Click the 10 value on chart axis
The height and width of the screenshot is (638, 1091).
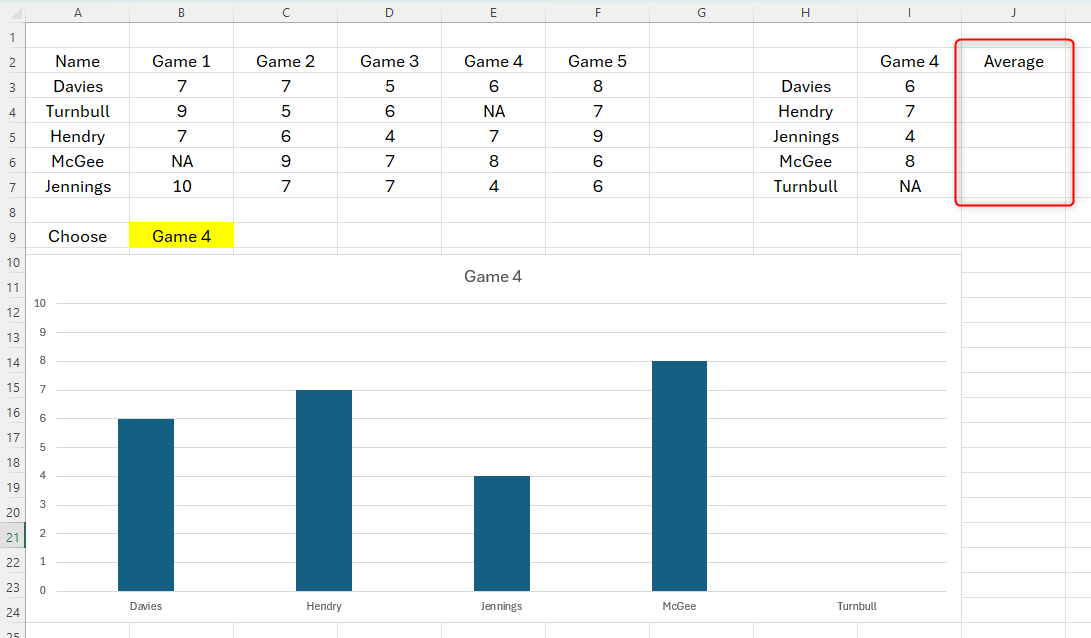[40, 303]
